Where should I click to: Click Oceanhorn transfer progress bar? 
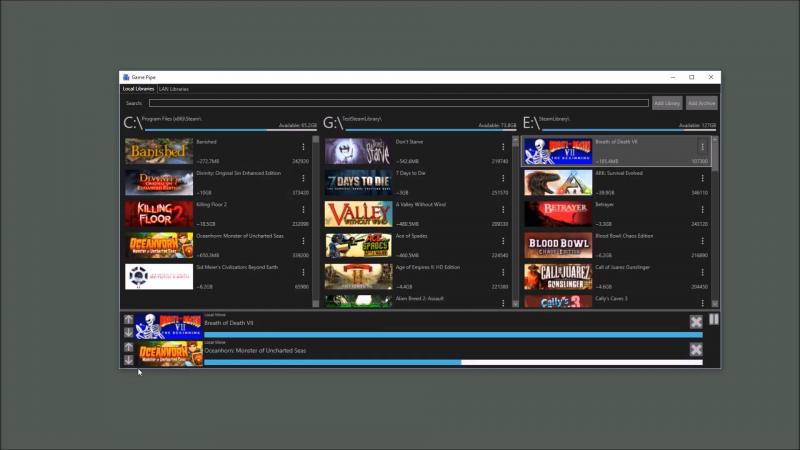pos(453,362)
